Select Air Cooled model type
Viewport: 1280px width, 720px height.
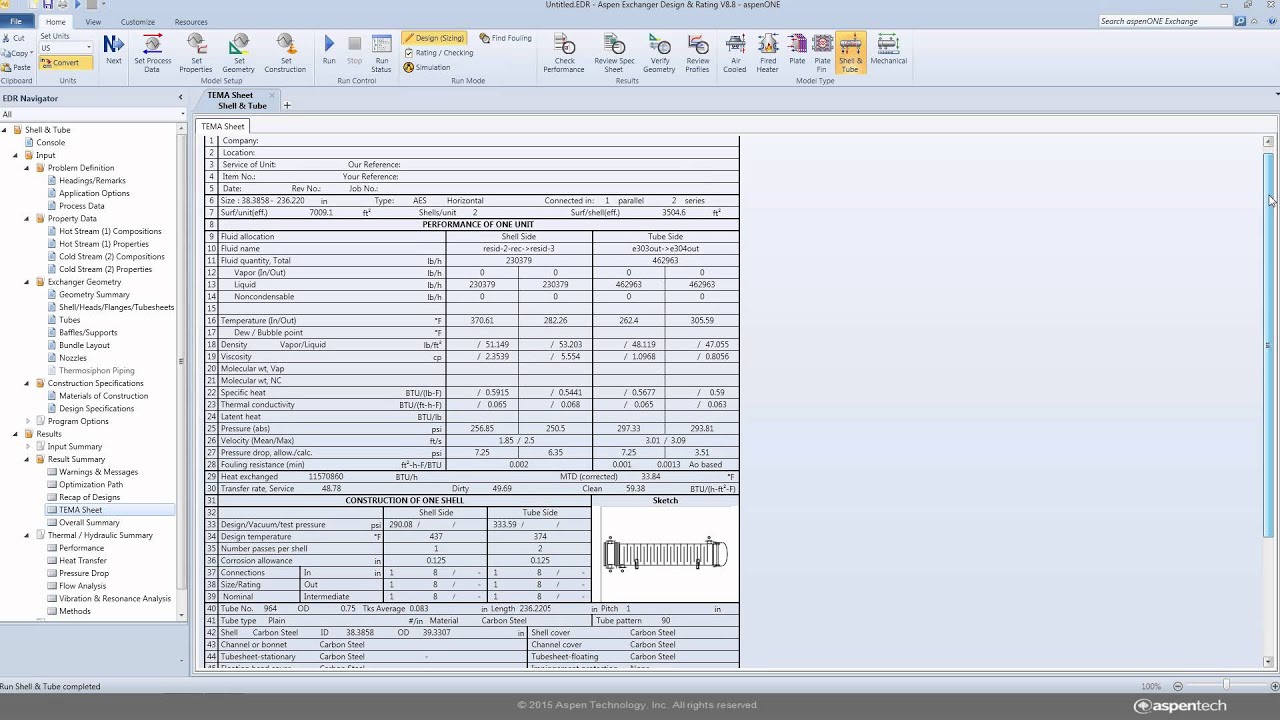(735, 53)
